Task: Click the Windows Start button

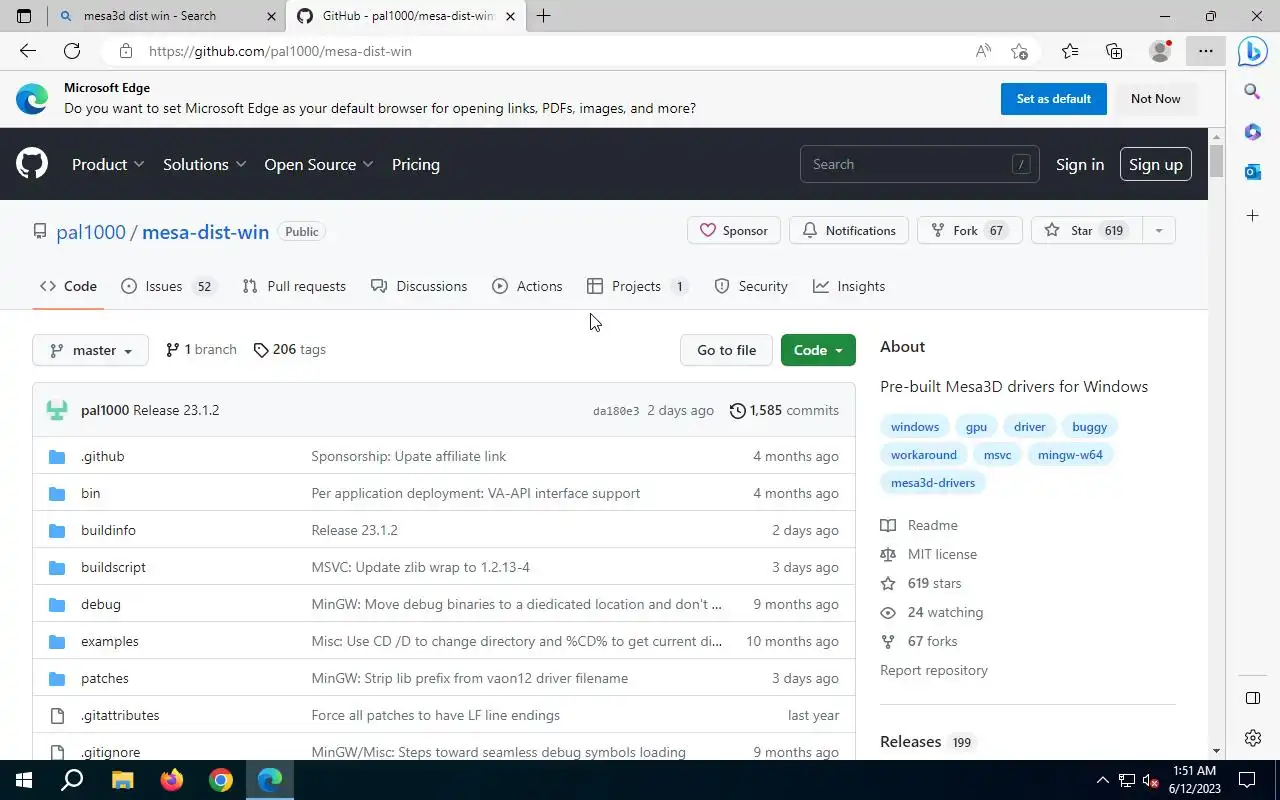Action: point(24,780)
